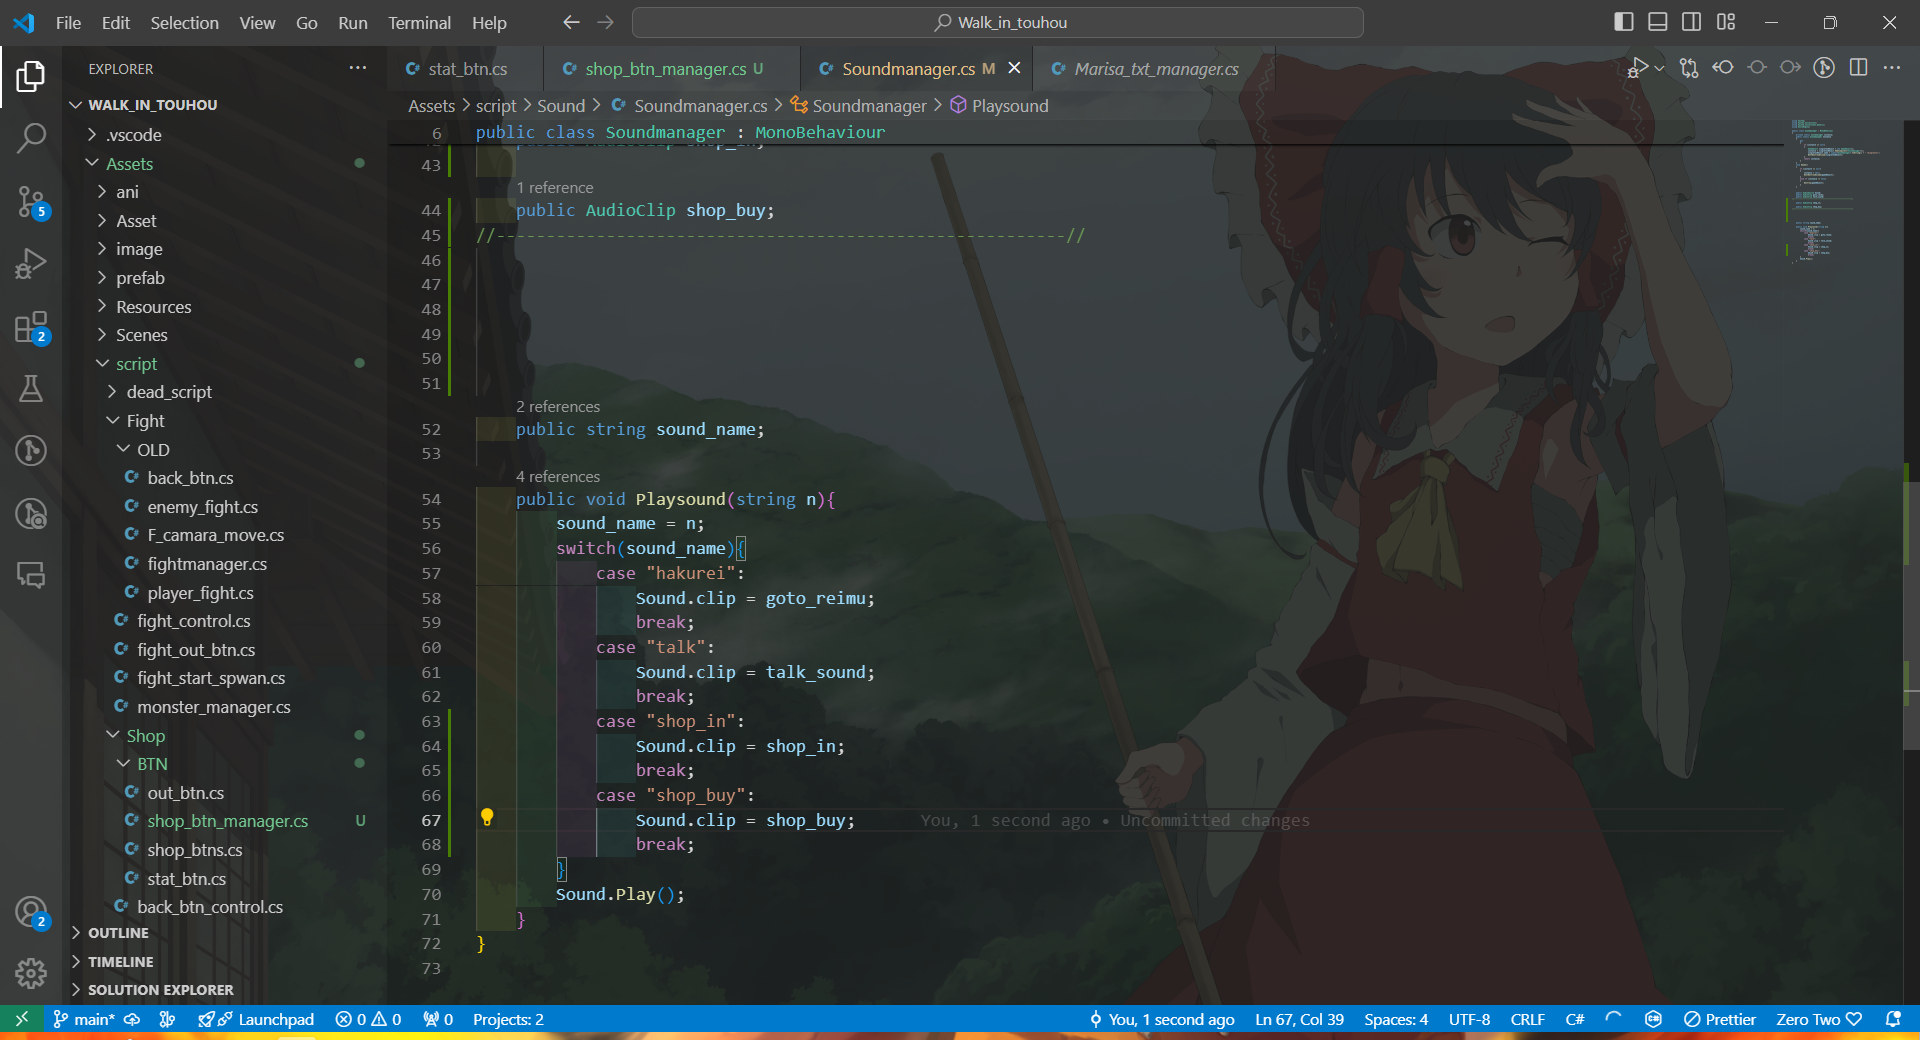Click the lightbulb code action on line 67
This screenshot has height=1040, width=1920.
pyautogui.click(x=487, y=818)
